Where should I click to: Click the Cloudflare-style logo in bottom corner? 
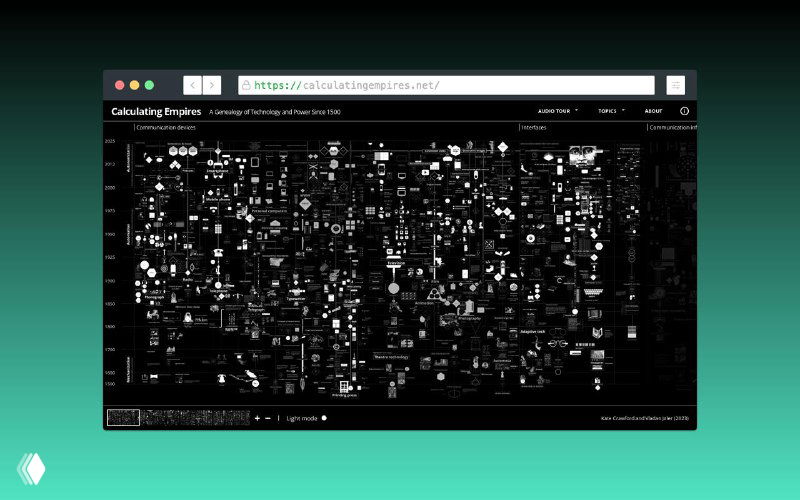point(29,469)
